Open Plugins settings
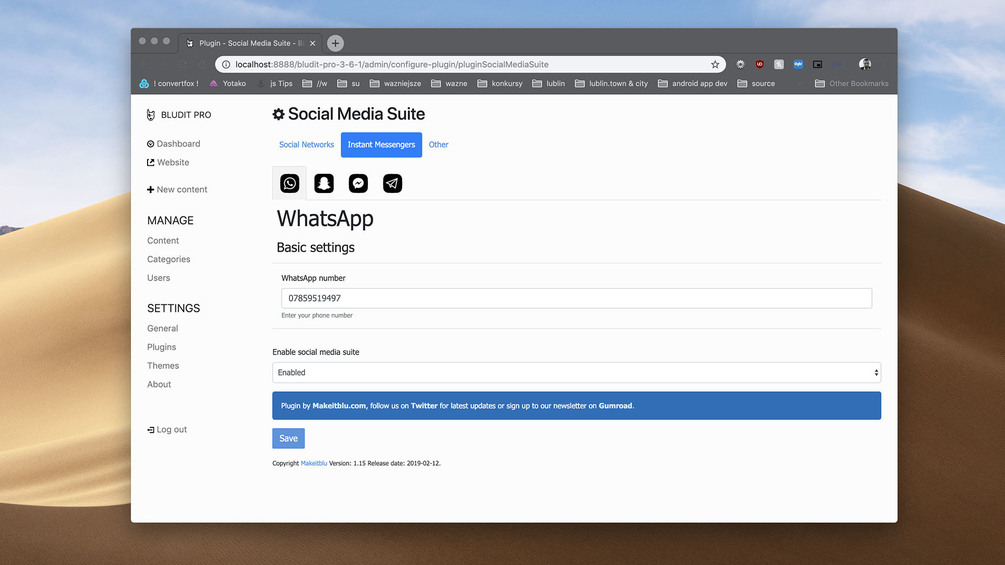 click(162, 347)
